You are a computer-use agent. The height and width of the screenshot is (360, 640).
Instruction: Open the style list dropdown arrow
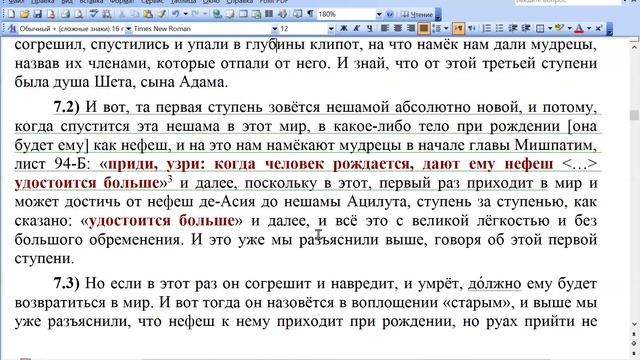coord(129,29)
